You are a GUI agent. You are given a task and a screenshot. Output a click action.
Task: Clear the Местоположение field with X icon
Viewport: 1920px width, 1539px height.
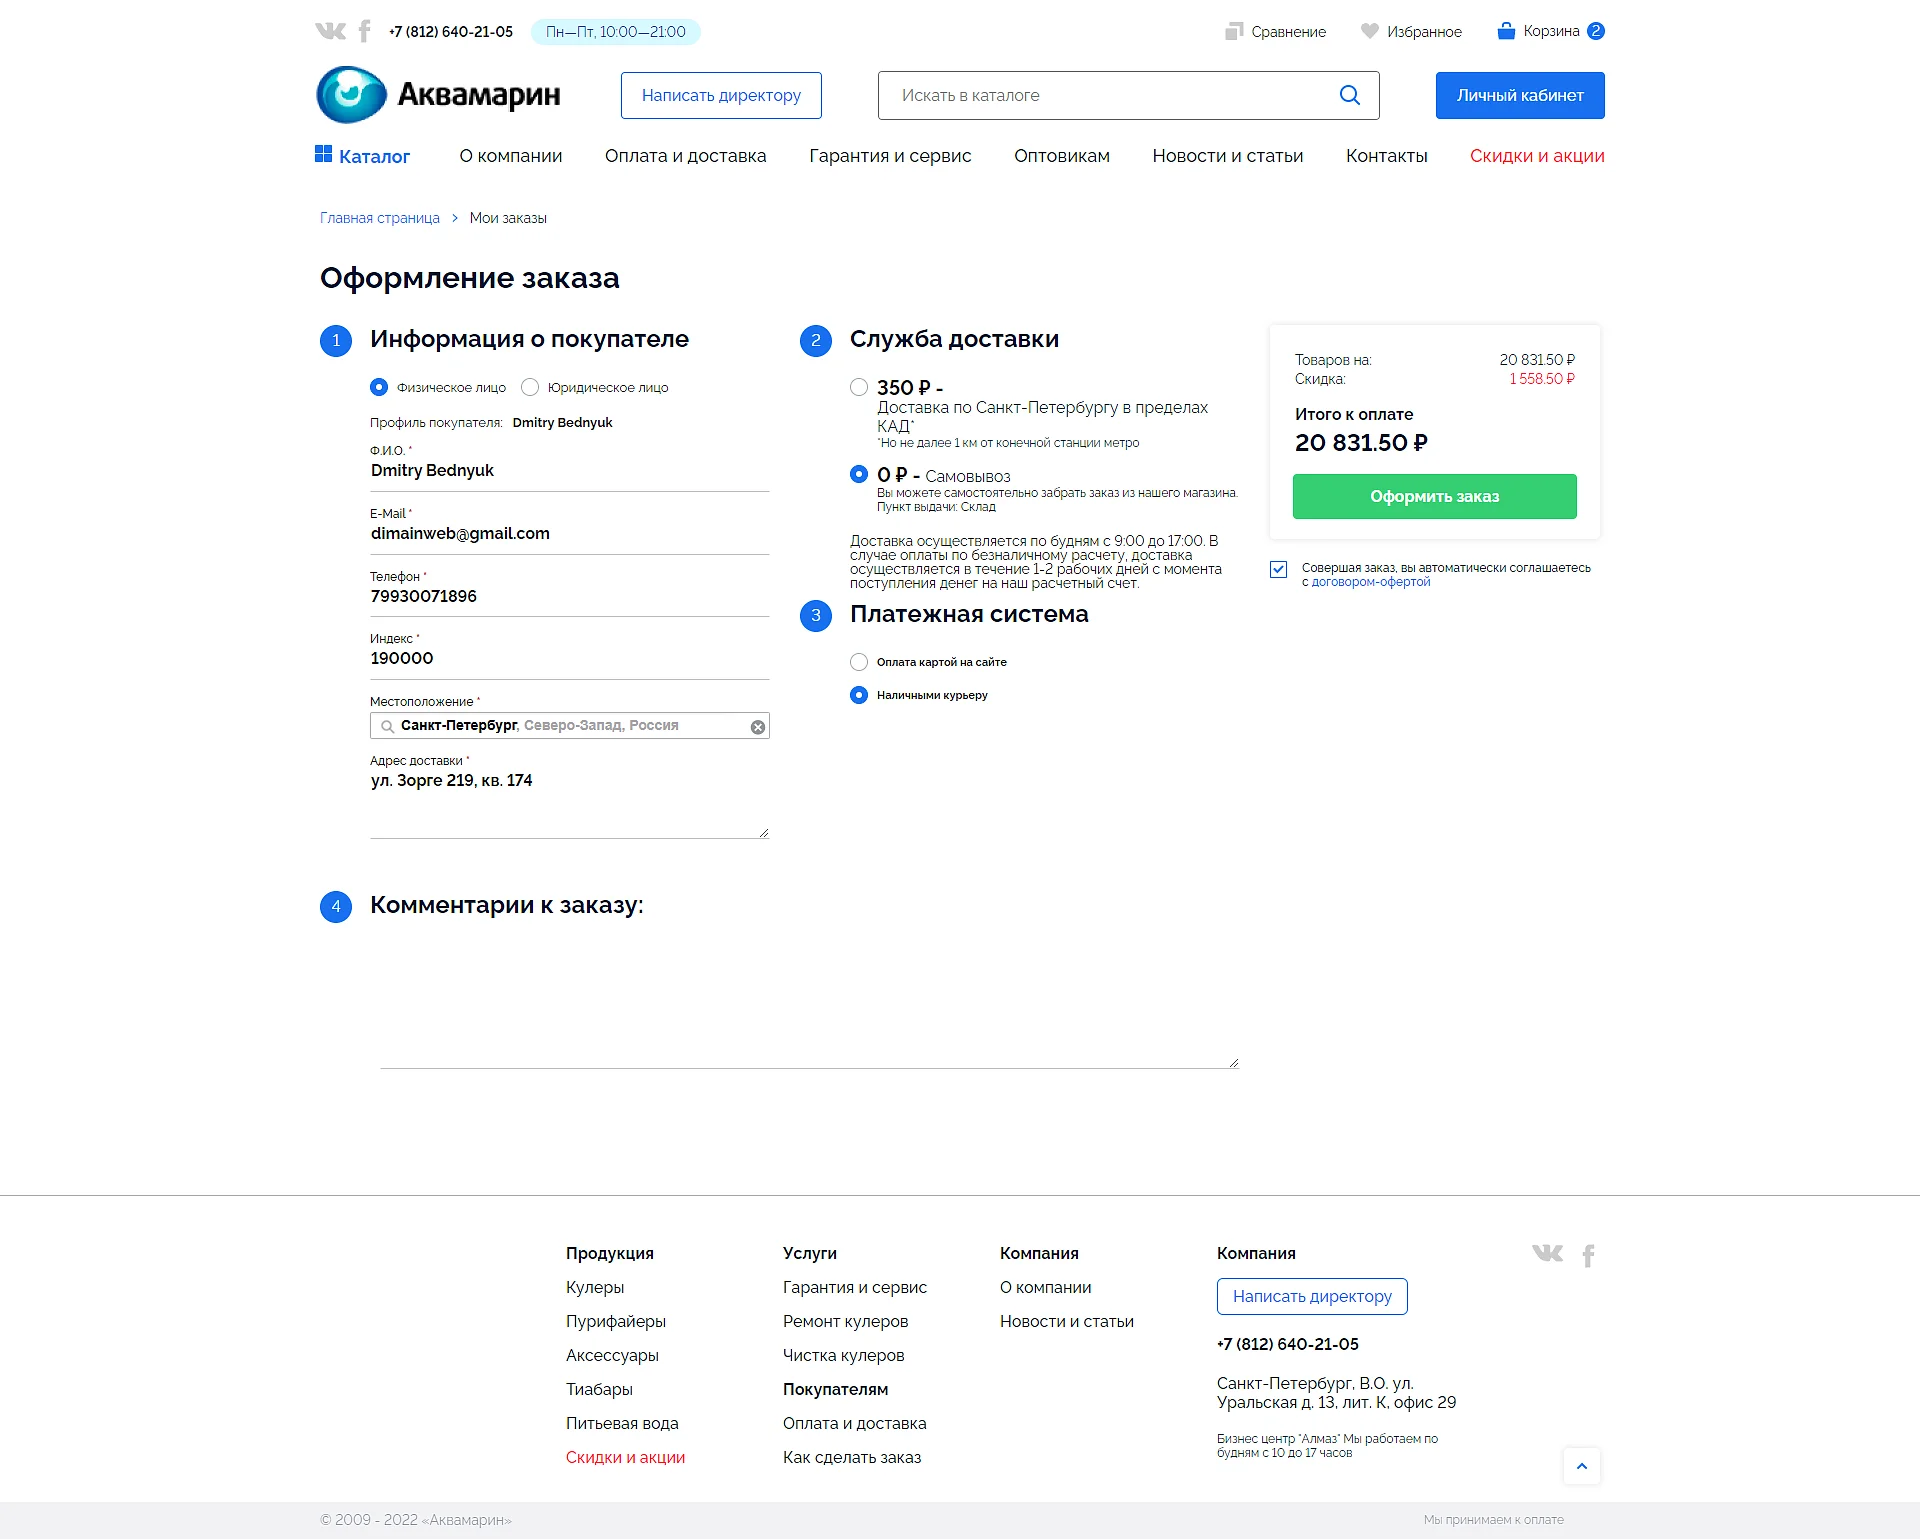(x=758, y=727)
